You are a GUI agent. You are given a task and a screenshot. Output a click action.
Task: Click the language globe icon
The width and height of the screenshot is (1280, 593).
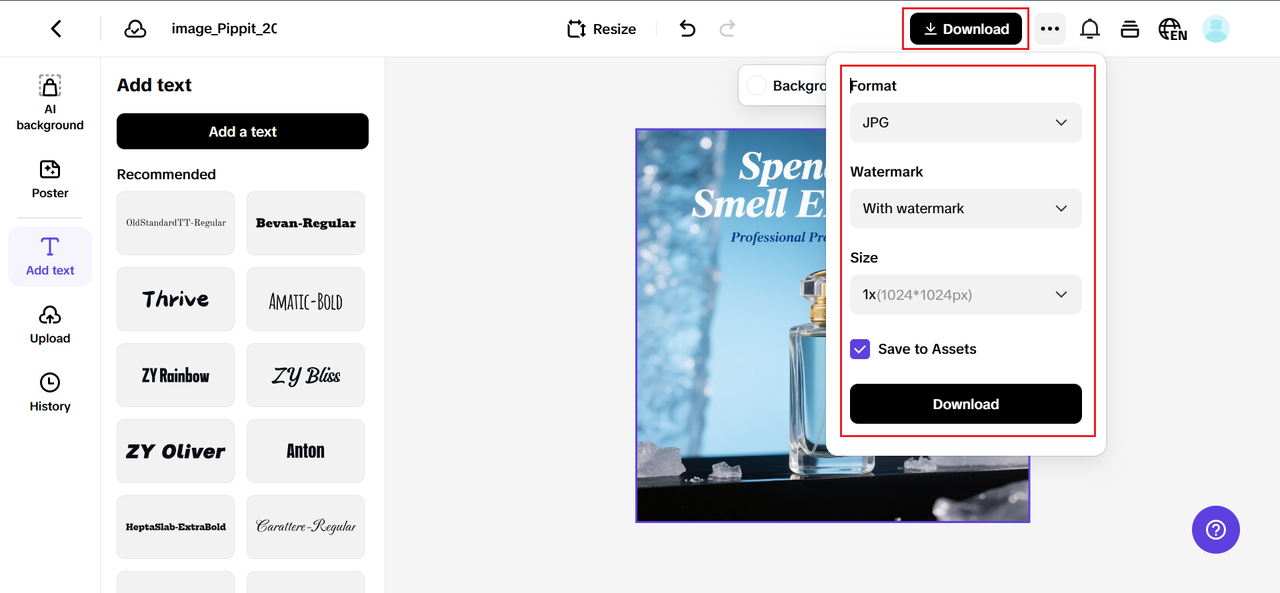tap(1172, 29)
